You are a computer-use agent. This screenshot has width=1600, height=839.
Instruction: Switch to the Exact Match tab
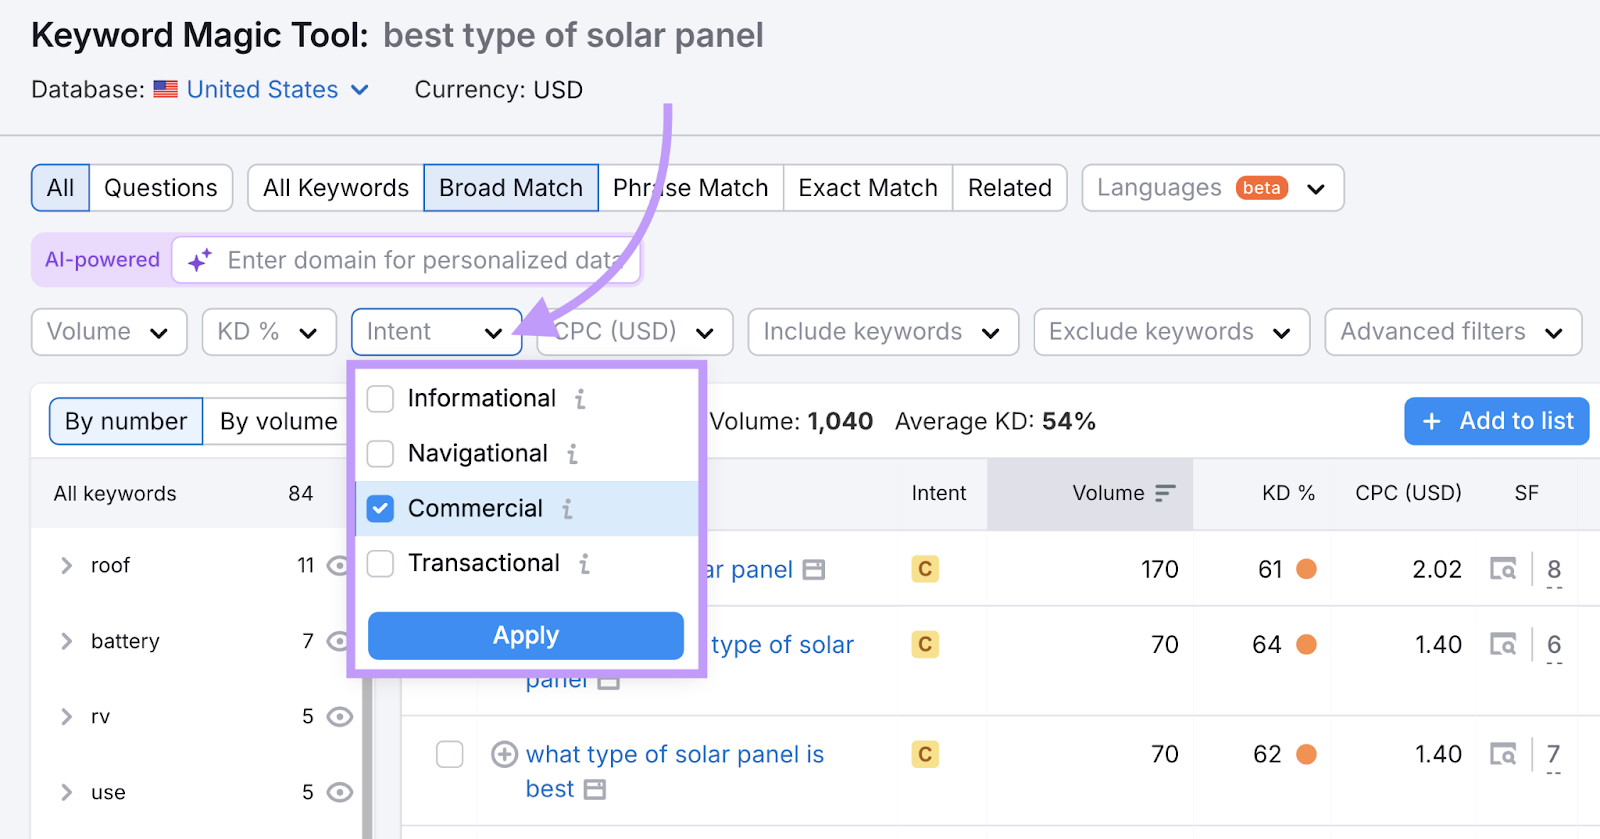click(x=867, y=187)
